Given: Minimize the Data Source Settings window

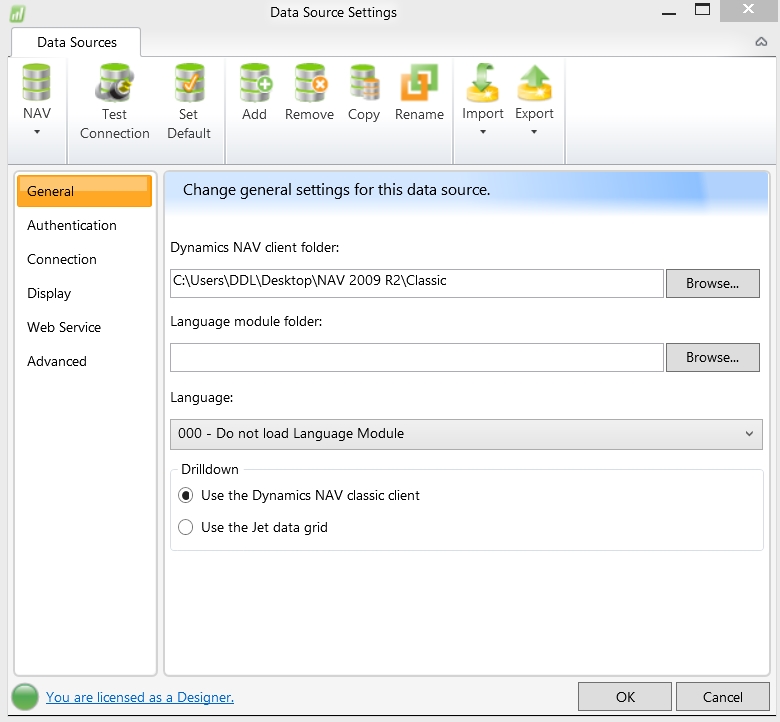Looking at the screenshot, I should coord(669,11).
